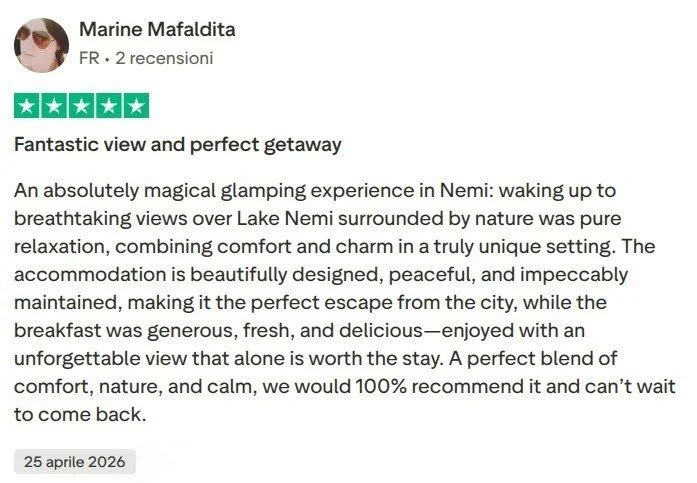This screenshot has height=483, width=697.
Task: Click the line starting 'relaxation, combining comfort'
Action: click(335, 247)
